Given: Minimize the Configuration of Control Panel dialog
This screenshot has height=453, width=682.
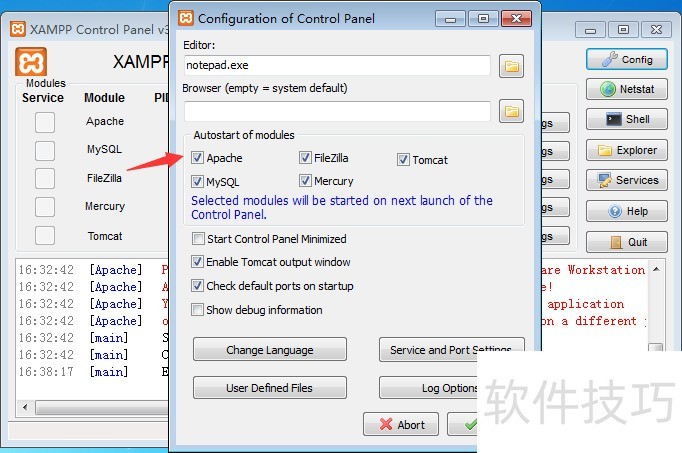Looking at the screenshot, I should pos(450,19).
